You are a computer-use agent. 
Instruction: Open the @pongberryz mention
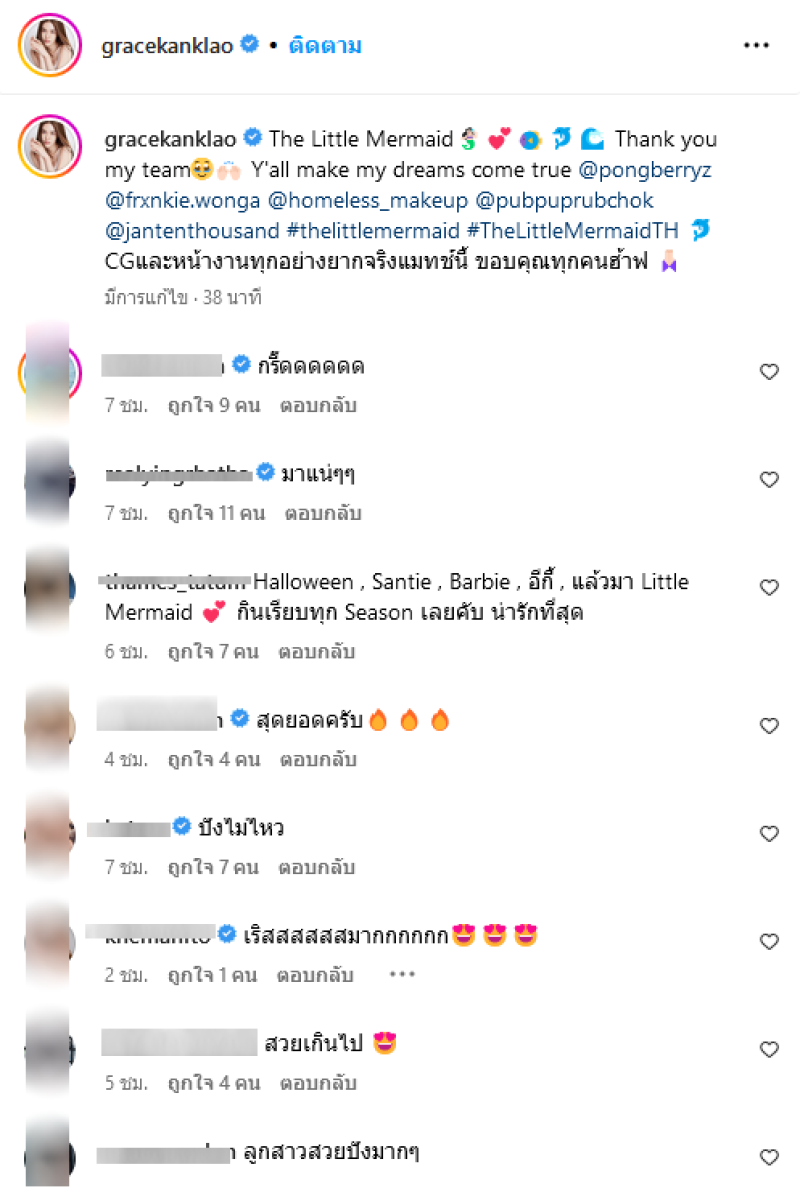click(x=645, y=170)
